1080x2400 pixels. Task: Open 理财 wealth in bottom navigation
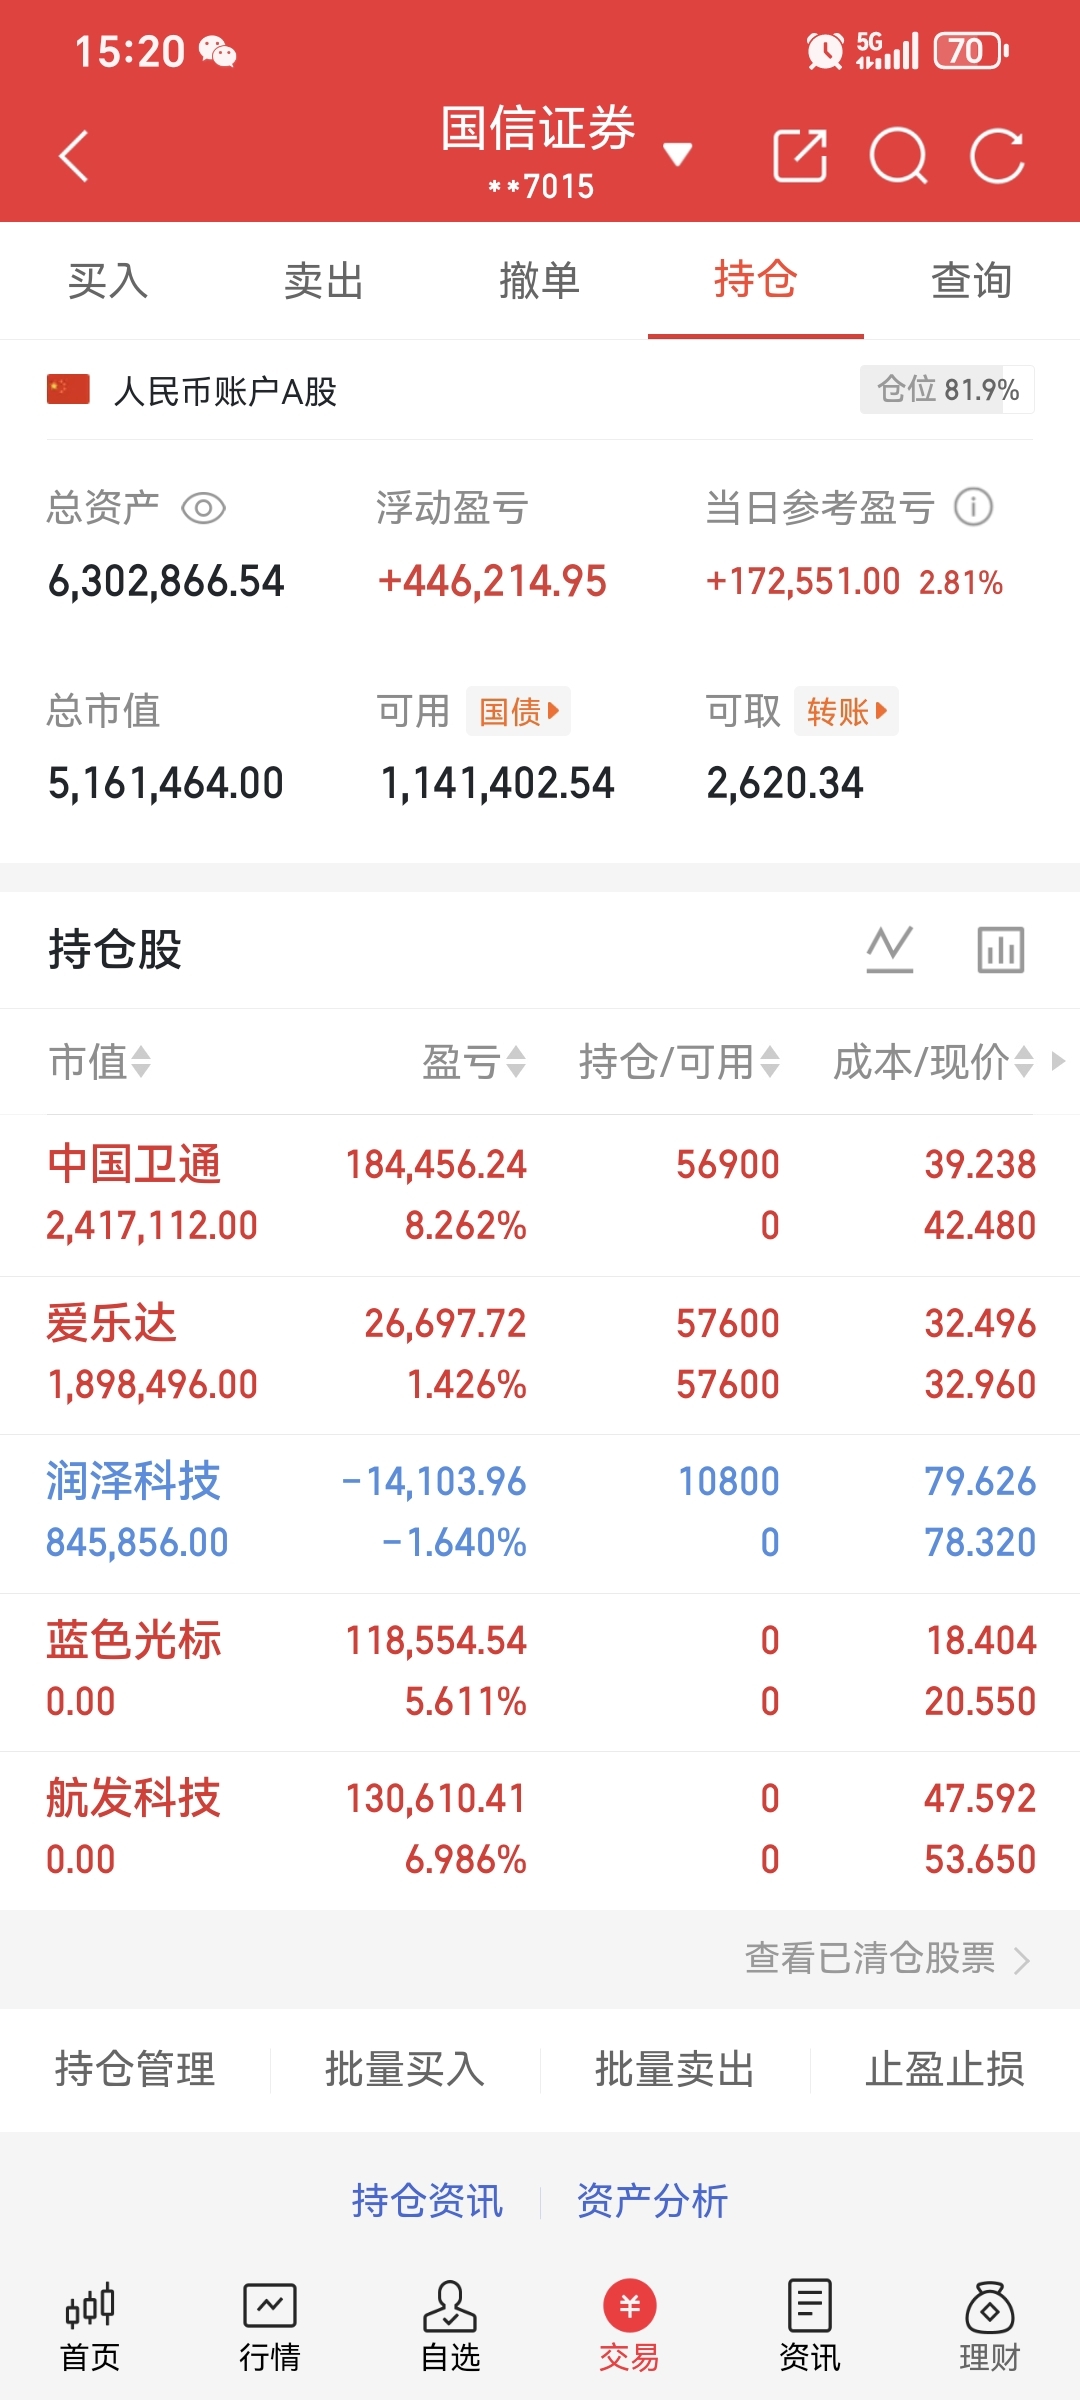990,2327
